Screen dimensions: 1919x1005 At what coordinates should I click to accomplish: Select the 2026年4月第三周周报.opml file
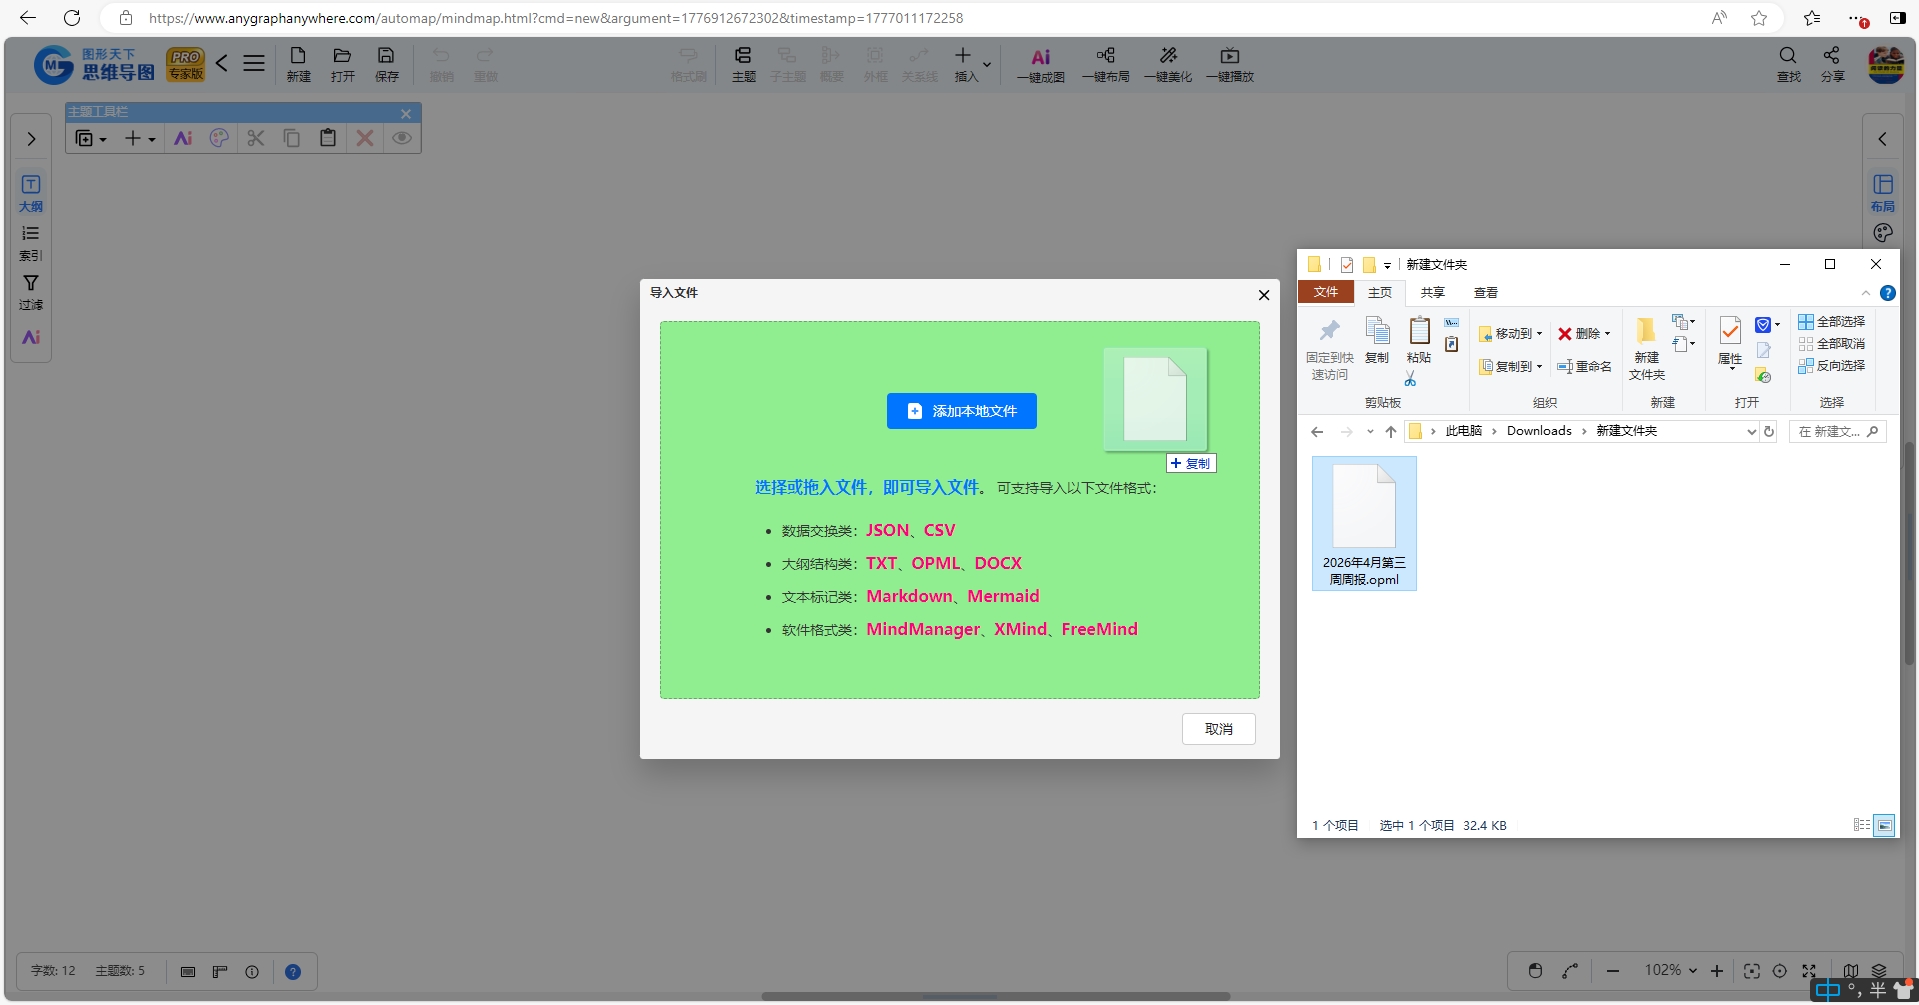(x=1364, y=524)
